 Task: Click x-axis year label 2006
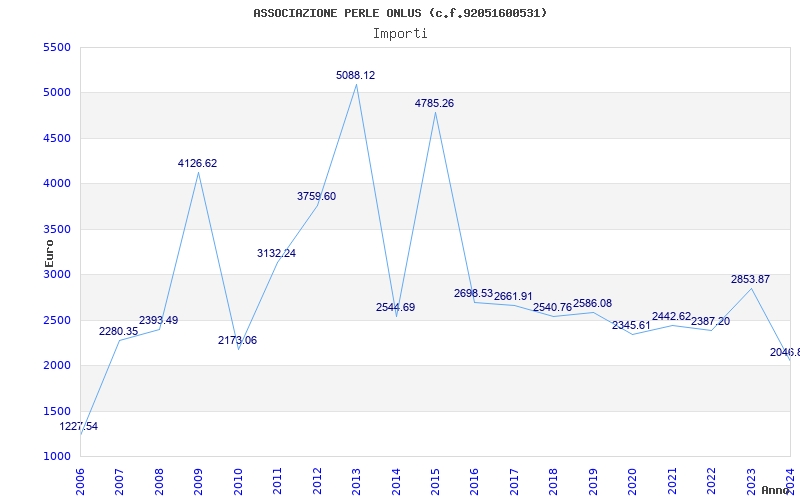(x=80, y=482)
